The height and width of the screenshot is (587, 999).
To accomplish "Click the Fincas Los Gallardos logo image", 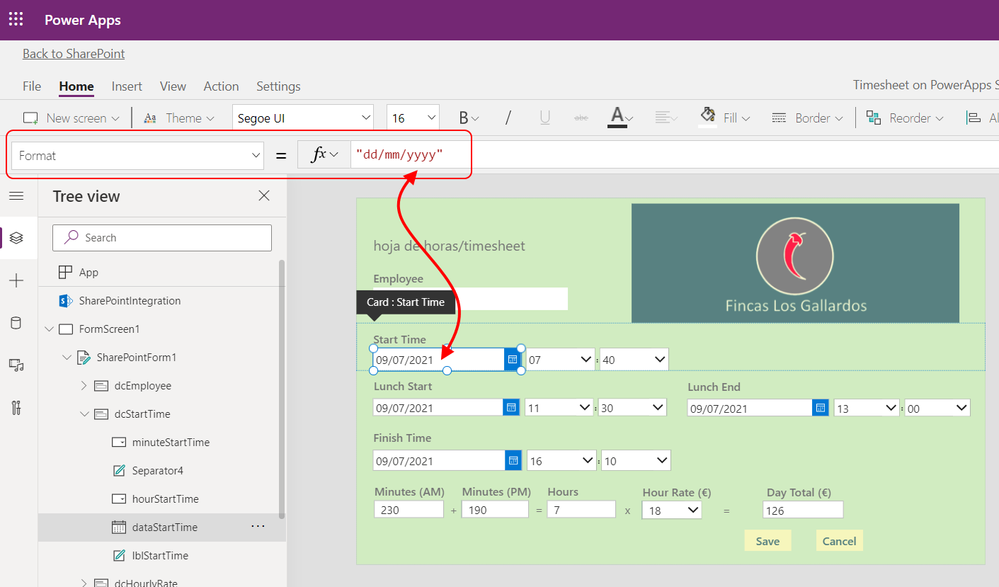I will (795, 263).
